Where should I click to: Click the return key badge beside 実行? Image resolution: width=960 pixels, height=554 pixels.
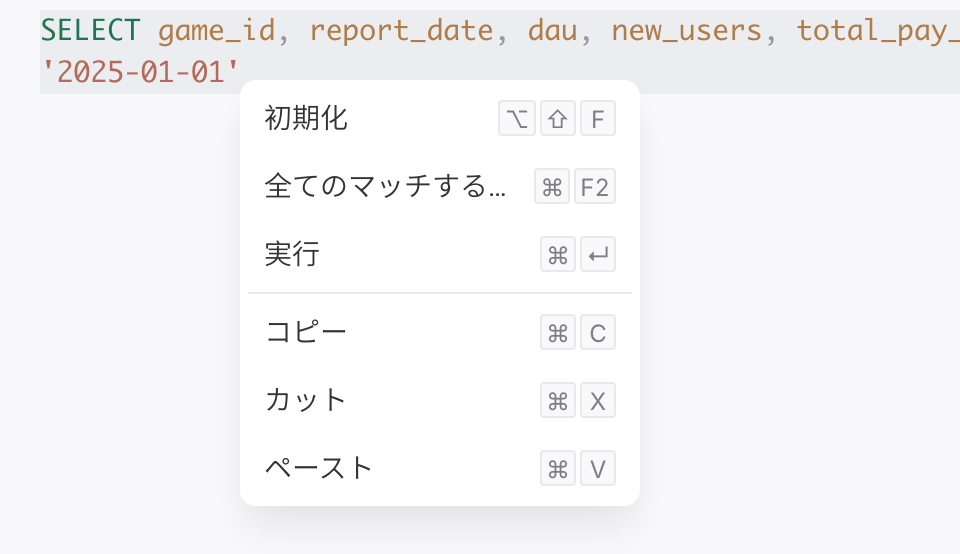pos(598,254)
